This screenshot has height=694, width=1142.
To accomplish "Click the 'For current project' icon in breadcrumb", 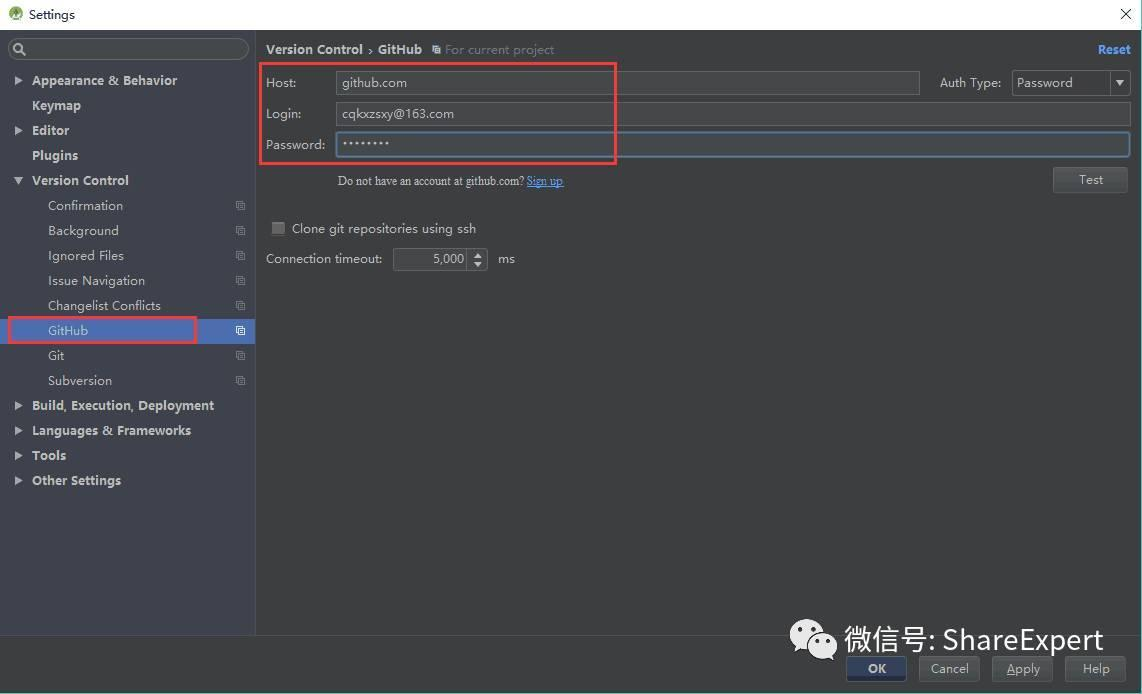I will point(436,50).
